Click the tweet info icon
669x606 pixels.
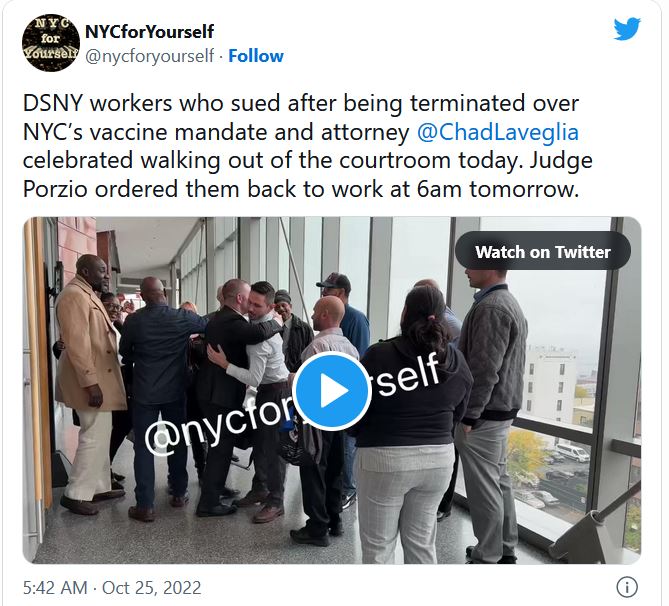627,587
